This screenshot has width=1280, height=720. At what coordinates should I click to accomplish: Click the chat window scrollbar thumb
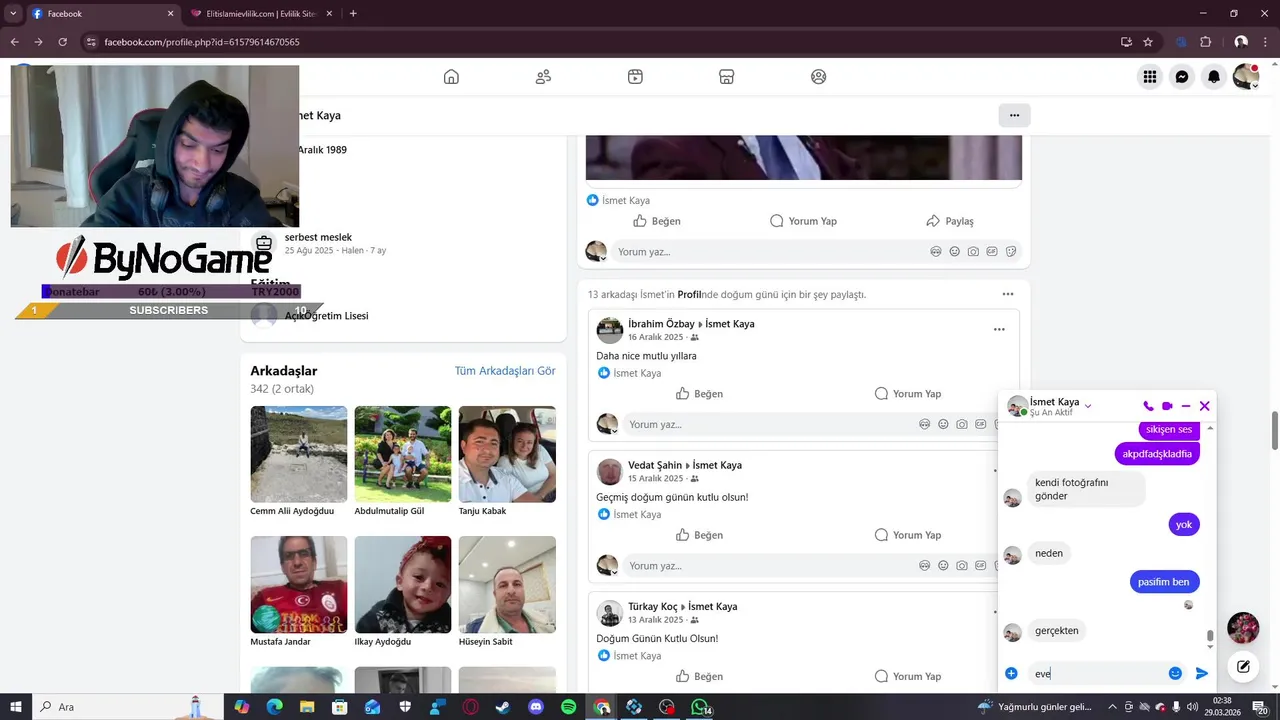coord(1210,636)
